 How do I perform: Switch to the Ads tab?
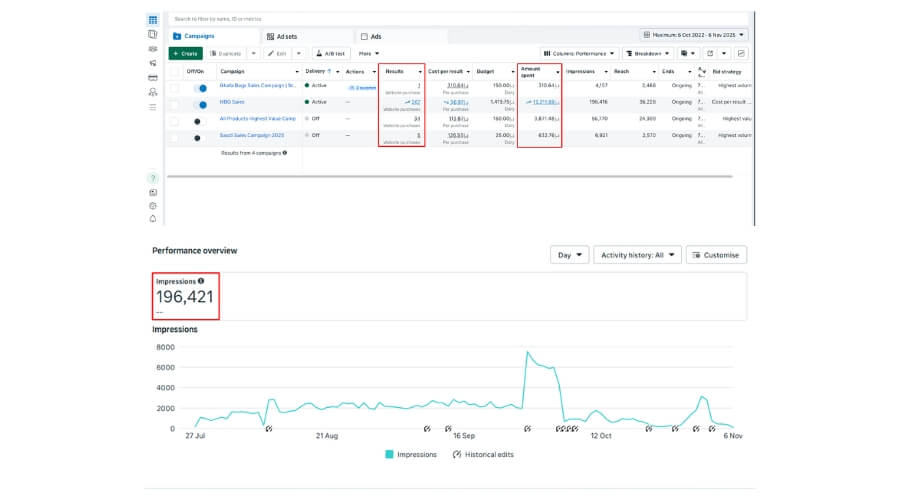pyautogui.click(x=371, y=36)
